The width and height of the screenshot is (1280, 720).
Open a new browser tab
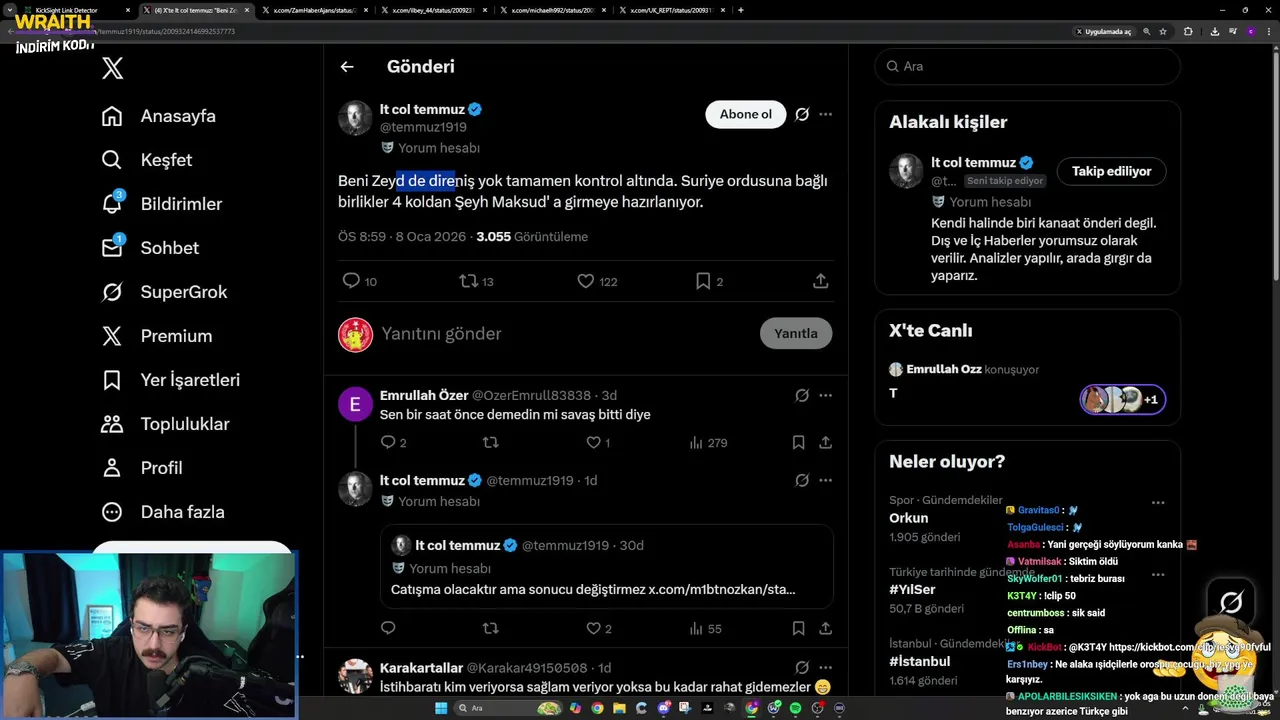tap(740, 10)
